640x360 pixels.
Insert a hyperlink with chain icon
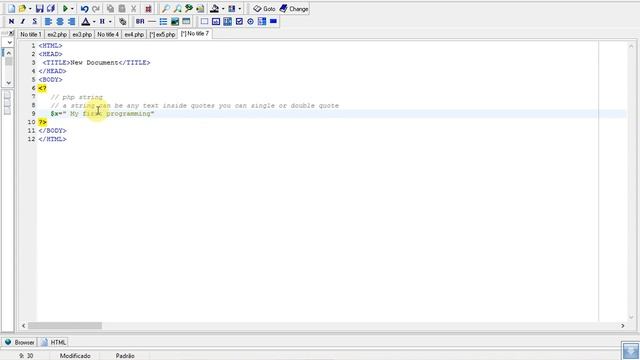(x=122, y=21)
